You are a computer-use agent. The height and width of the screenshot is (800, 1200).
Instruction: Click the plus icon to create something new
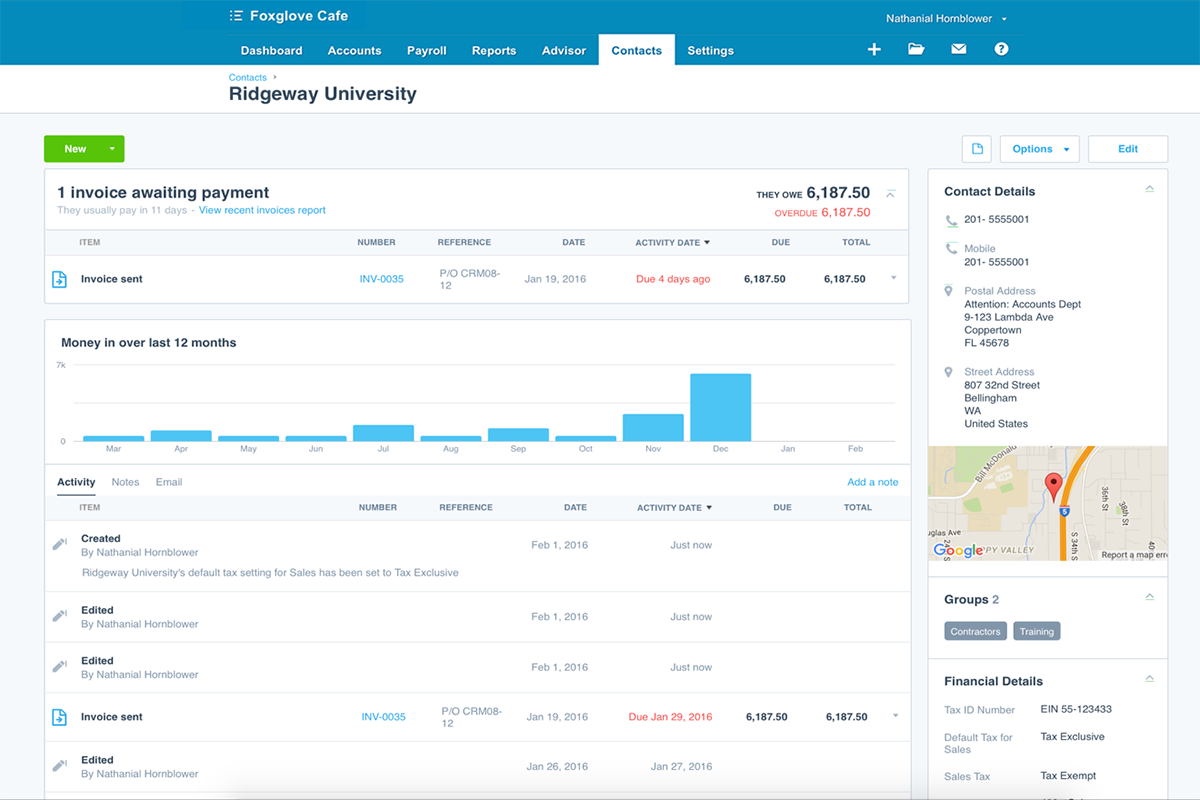tap(874, 48)
